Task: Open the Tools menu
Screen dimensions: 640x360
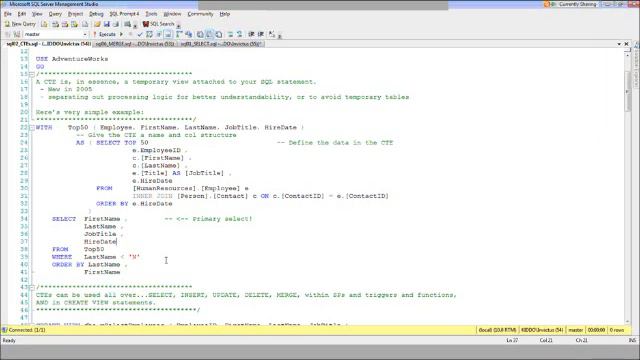Action: tap(151, 14)
